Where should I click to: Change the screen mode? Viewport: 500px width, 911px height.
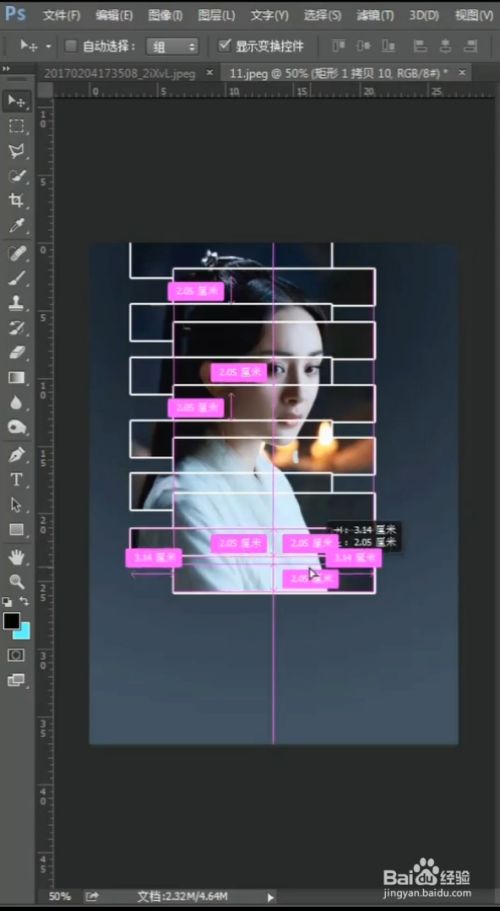pyautogui.click(x=16, y=680)
